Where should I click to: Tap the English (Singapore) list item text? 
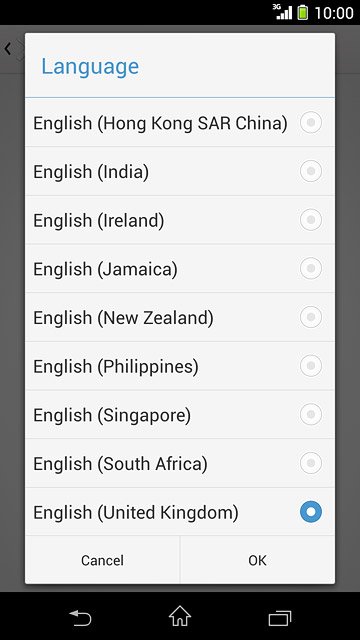[x=112, y=416]
